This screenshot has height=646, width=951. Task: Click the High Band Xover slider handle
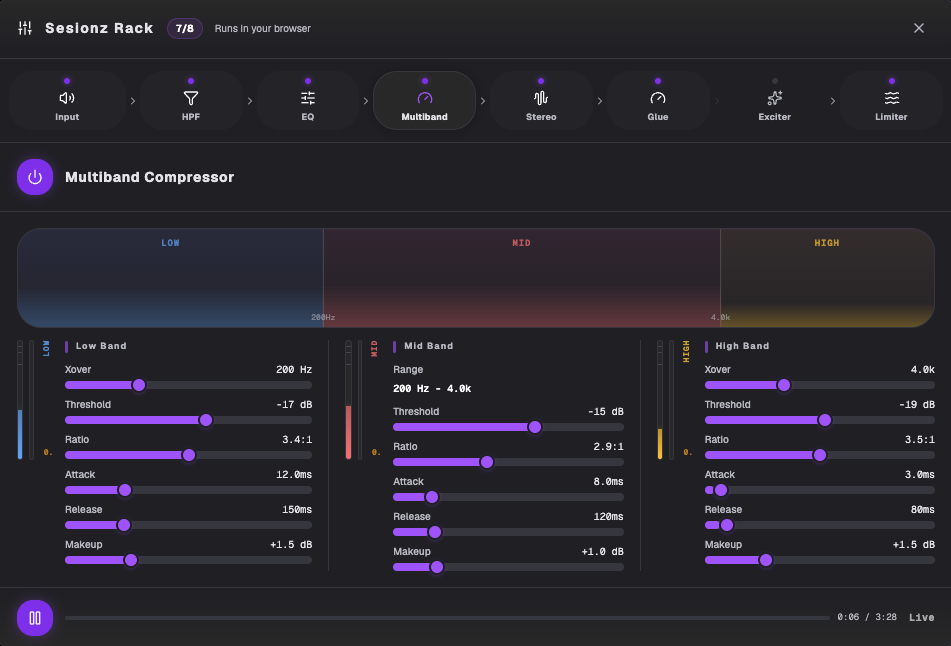(x=784, y=385)
